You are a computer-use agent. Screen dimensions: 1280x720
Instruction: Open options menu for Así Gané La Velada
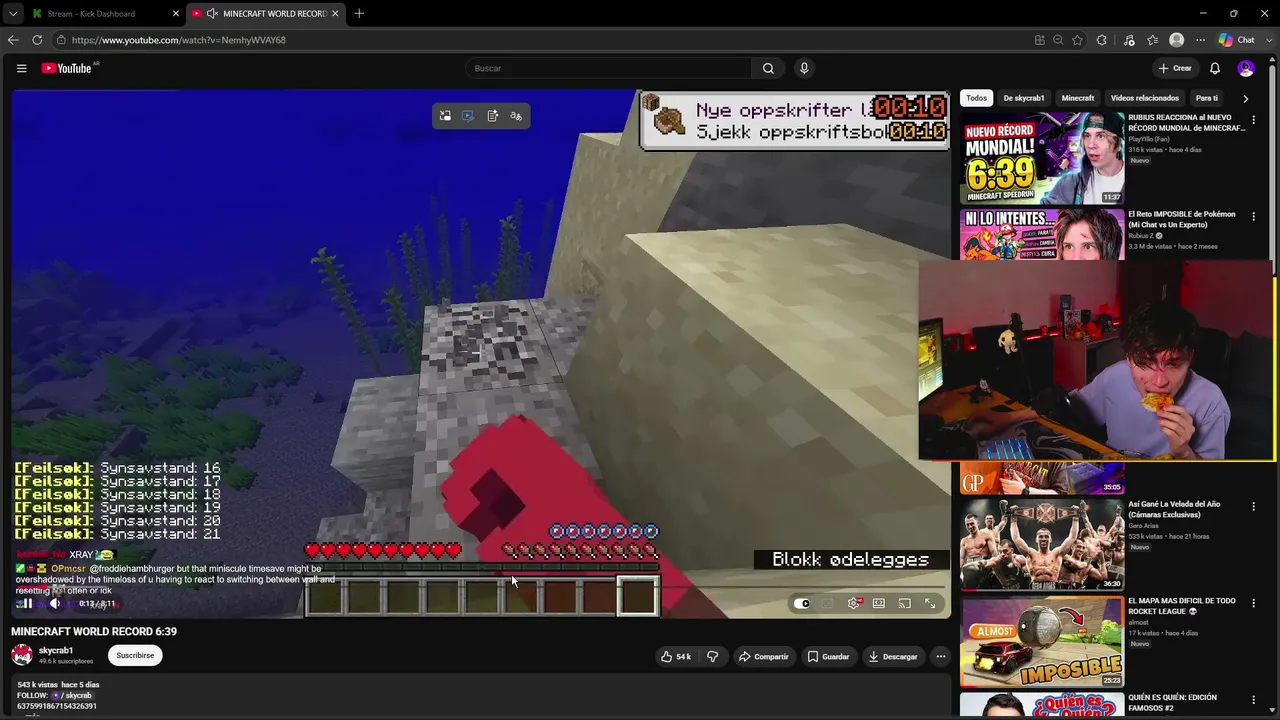coord(1253,507)
